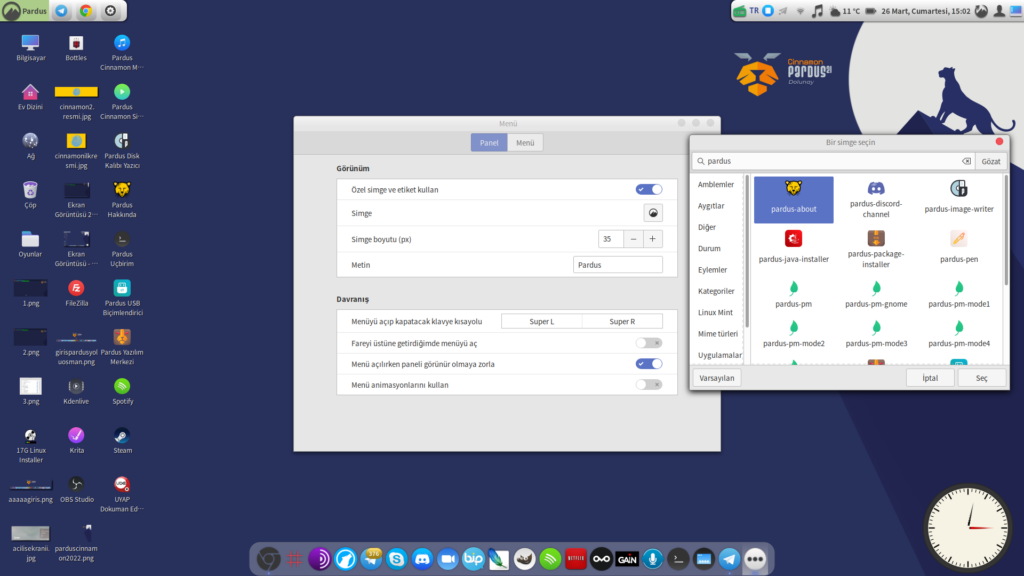This screenshot has width=1024, height=576.
Task: Click the Simge boyutu number field
Action: coord(611,239)
